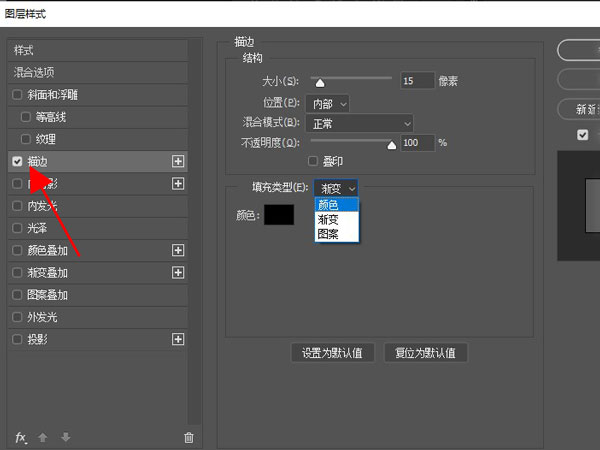
Task: Click the 不透明度 field showing 100
Action: click(x=417, y=143)
